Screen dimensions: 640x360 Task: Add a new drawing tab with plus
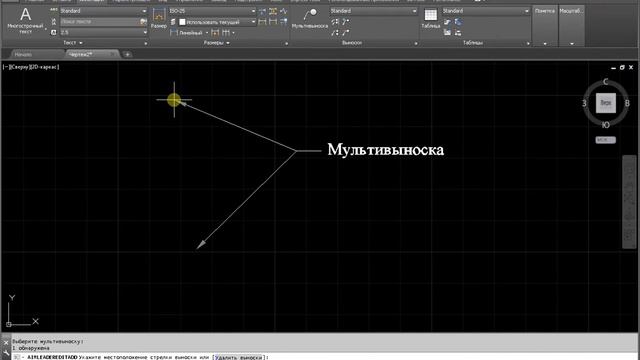(x=127, y=54)
